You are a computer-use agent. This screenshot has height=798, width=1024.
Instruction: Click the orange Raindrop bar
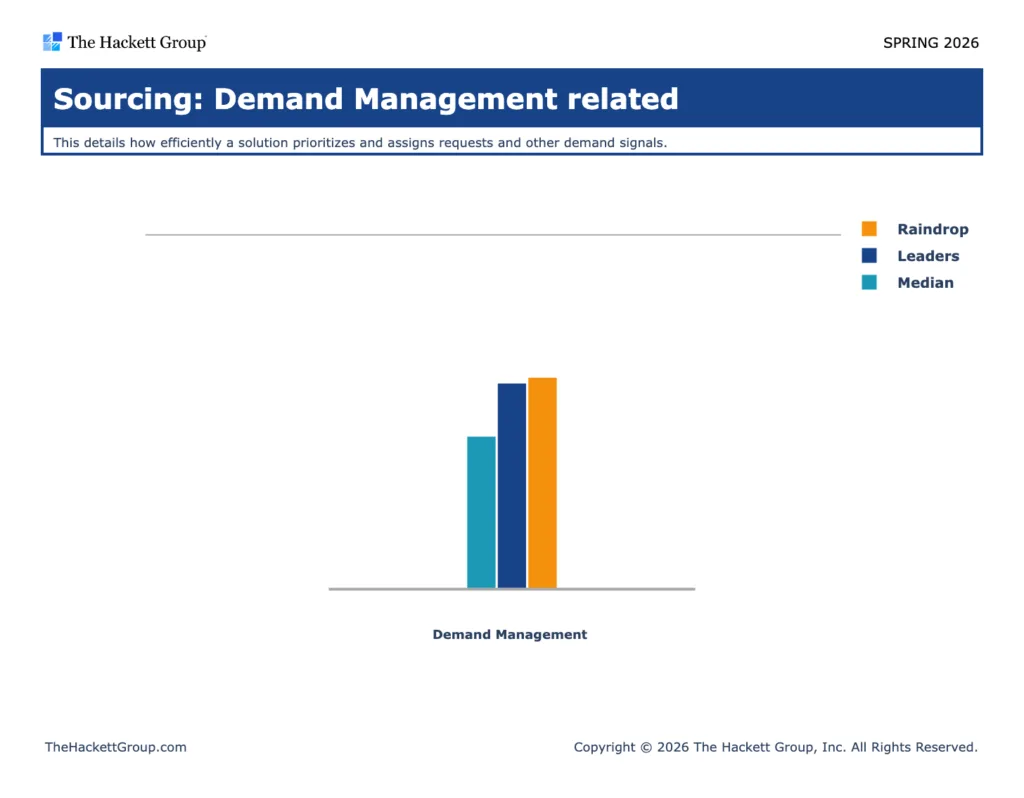[543, 483]
